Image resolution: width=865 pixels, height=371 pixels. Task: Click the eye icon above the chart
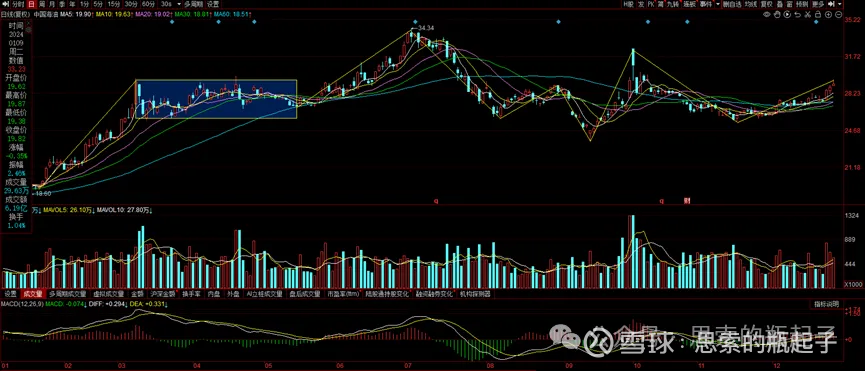tap(767, 14)
